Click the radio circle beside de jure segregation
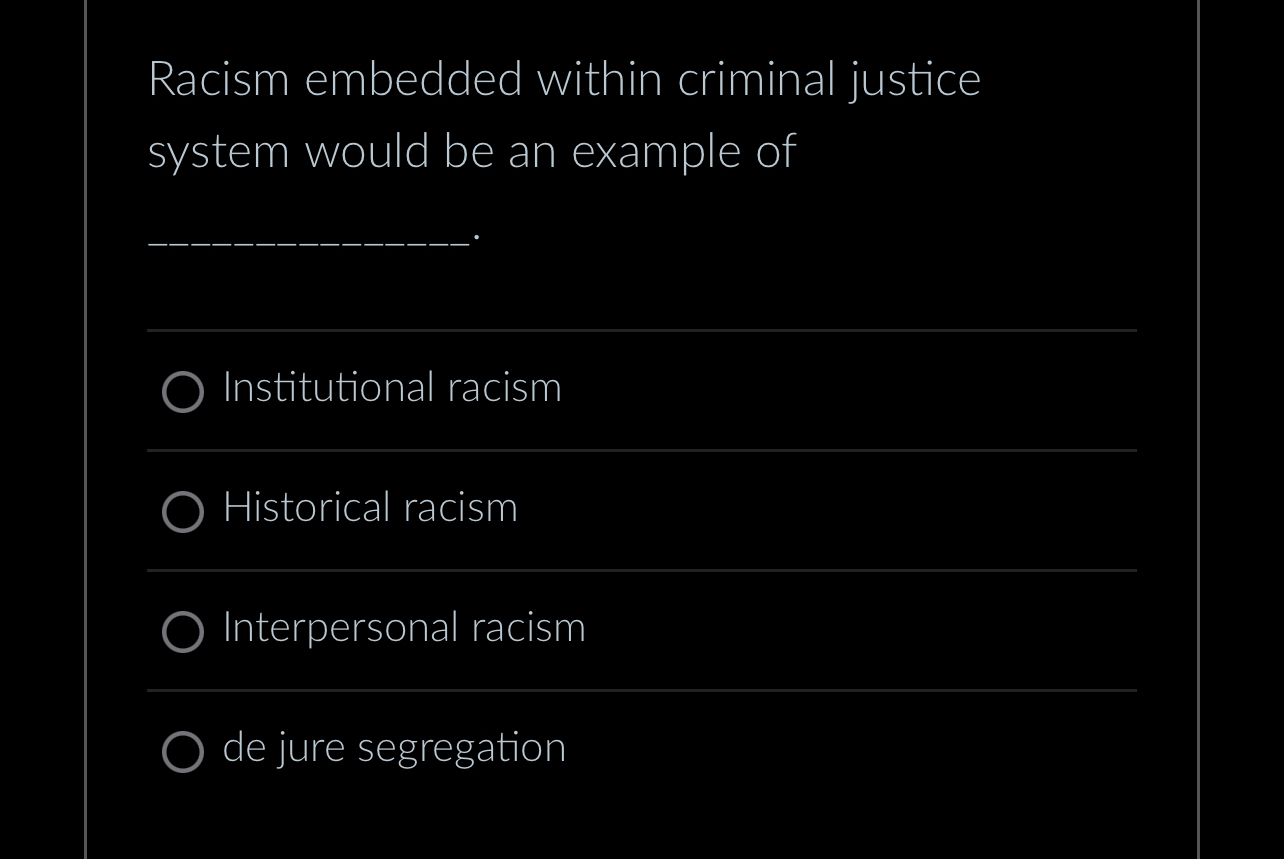The height and width of the screenshot is (859, 1284). (x=183, y=752)
